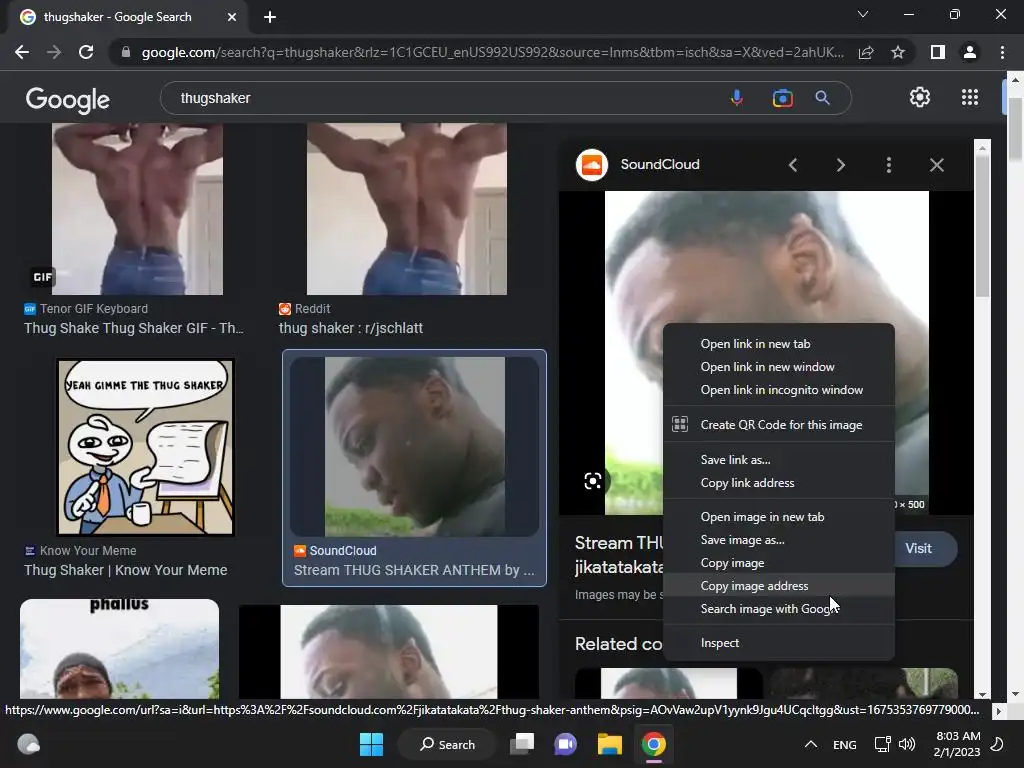
Task: Click the magnifier search button
Action: pyautogui.click(x=822, y=98)
